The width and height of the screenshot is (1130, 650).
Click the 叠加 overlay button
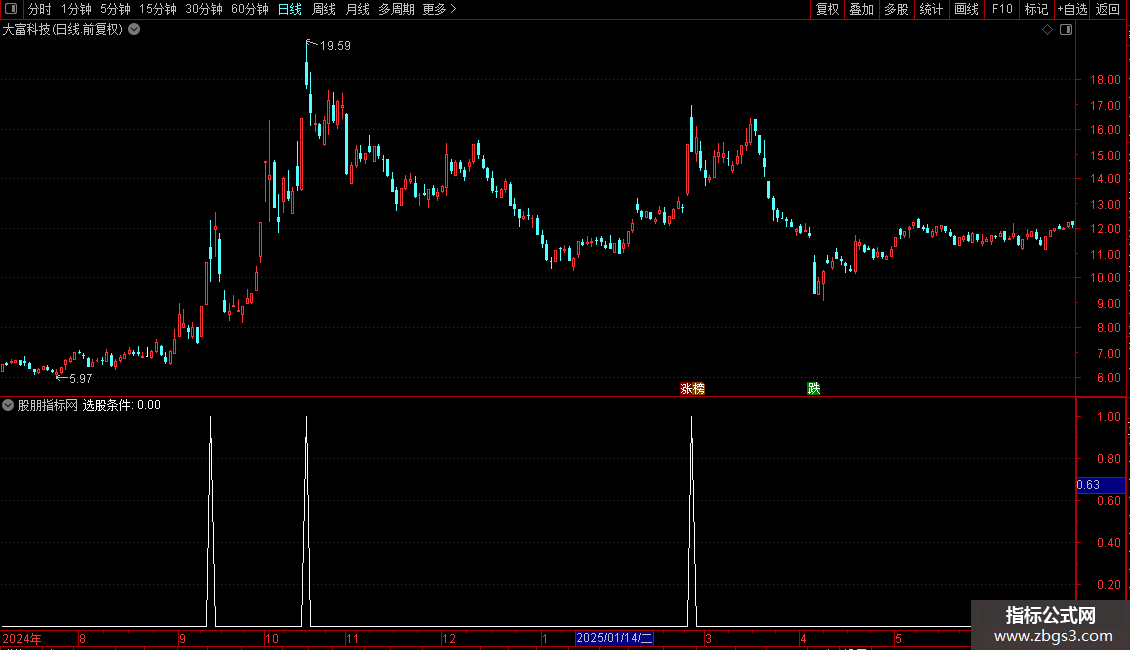(862, 9)
